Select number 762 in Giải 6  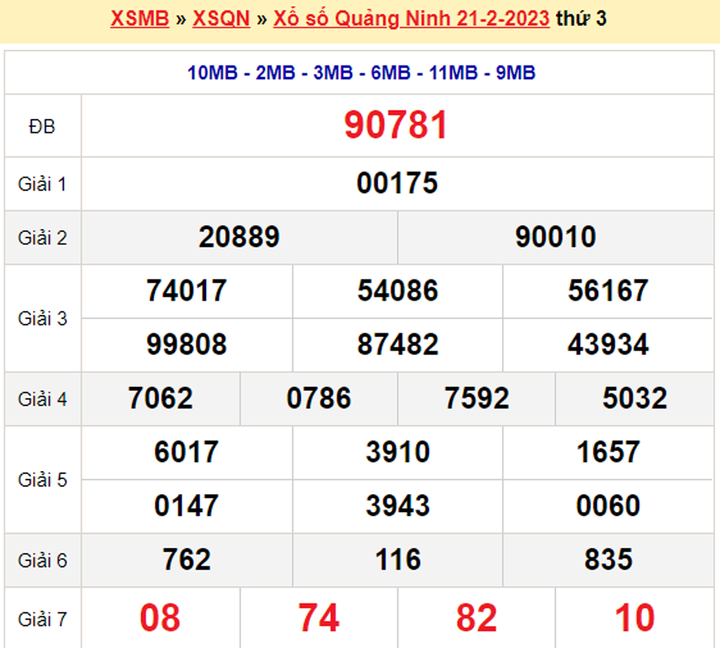[x=186, y=559]
